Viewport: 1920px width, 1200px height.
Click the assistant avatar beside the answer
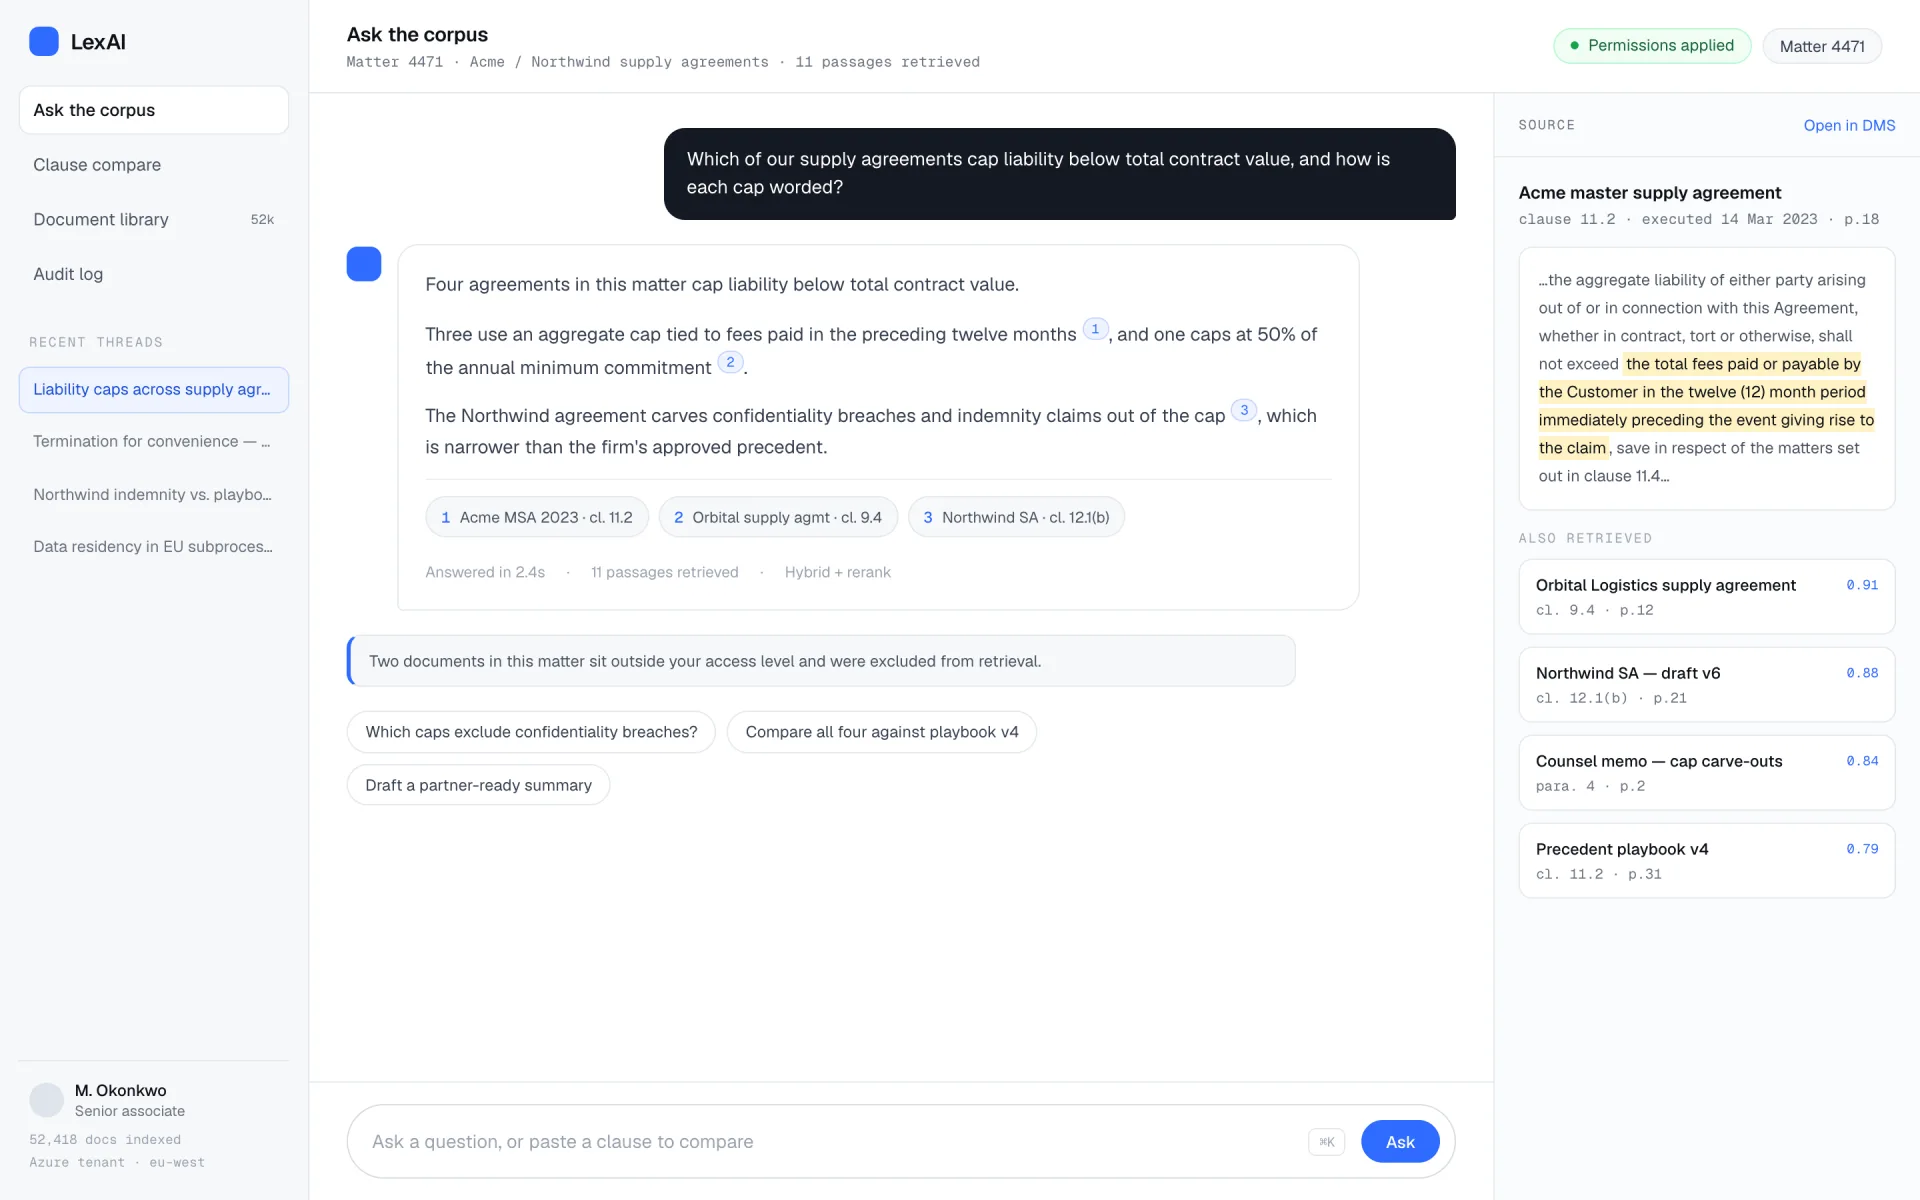tap(364, 264)
